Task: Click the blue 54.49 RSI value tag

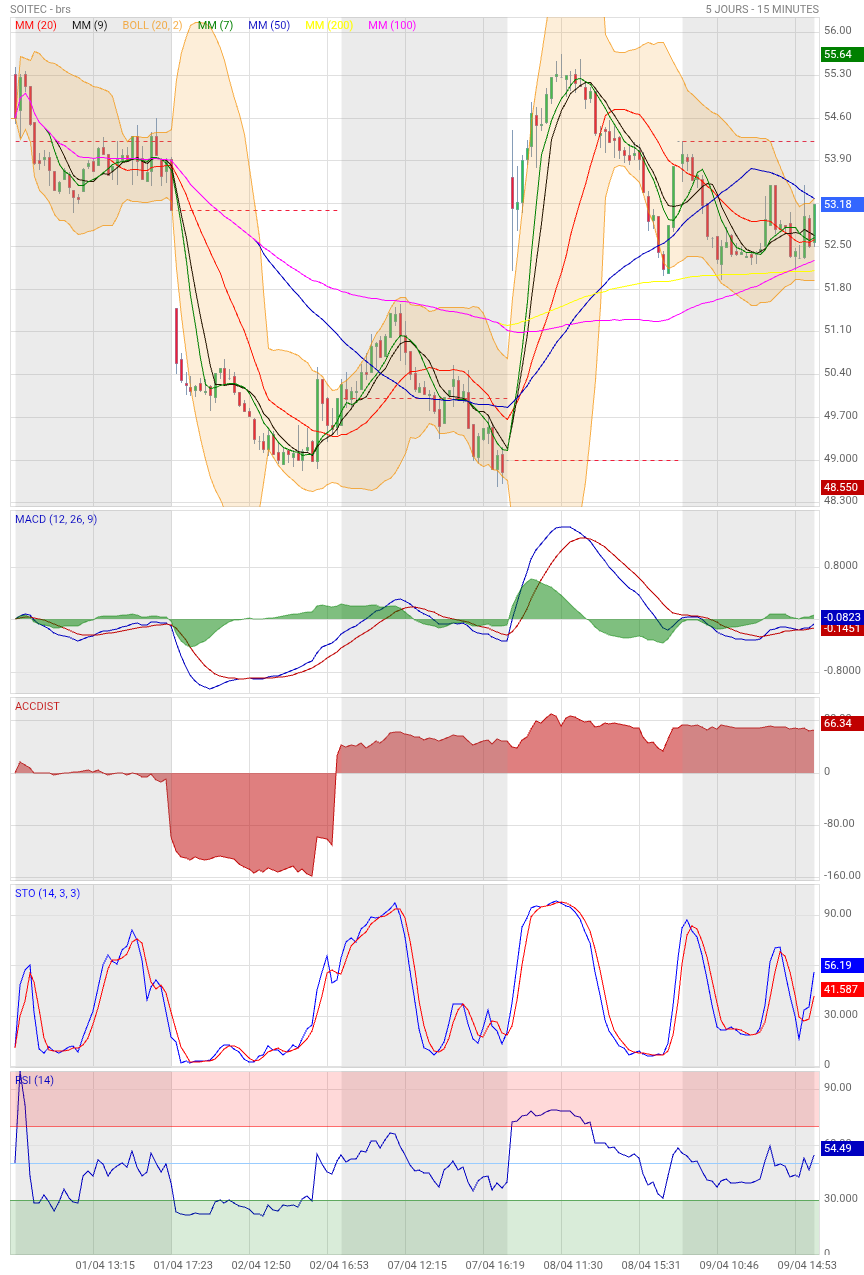Action: 842,1149
